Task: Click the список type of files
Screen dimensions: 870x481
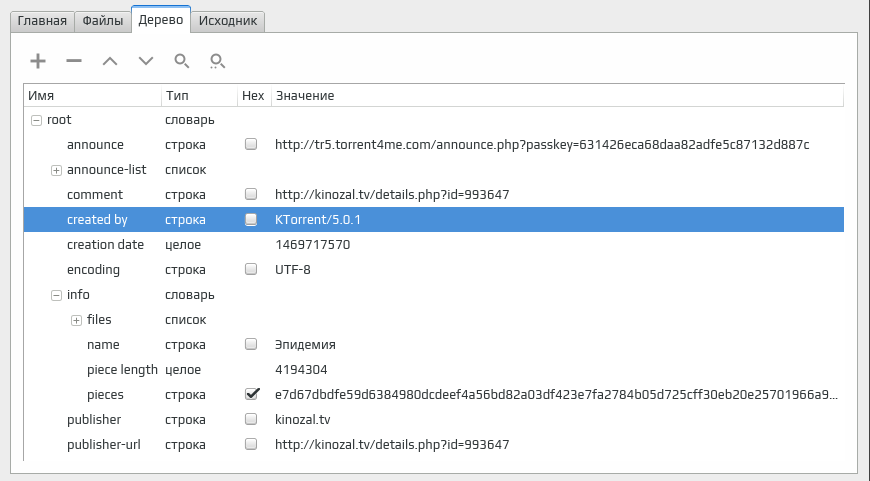Action: [186, 320]
